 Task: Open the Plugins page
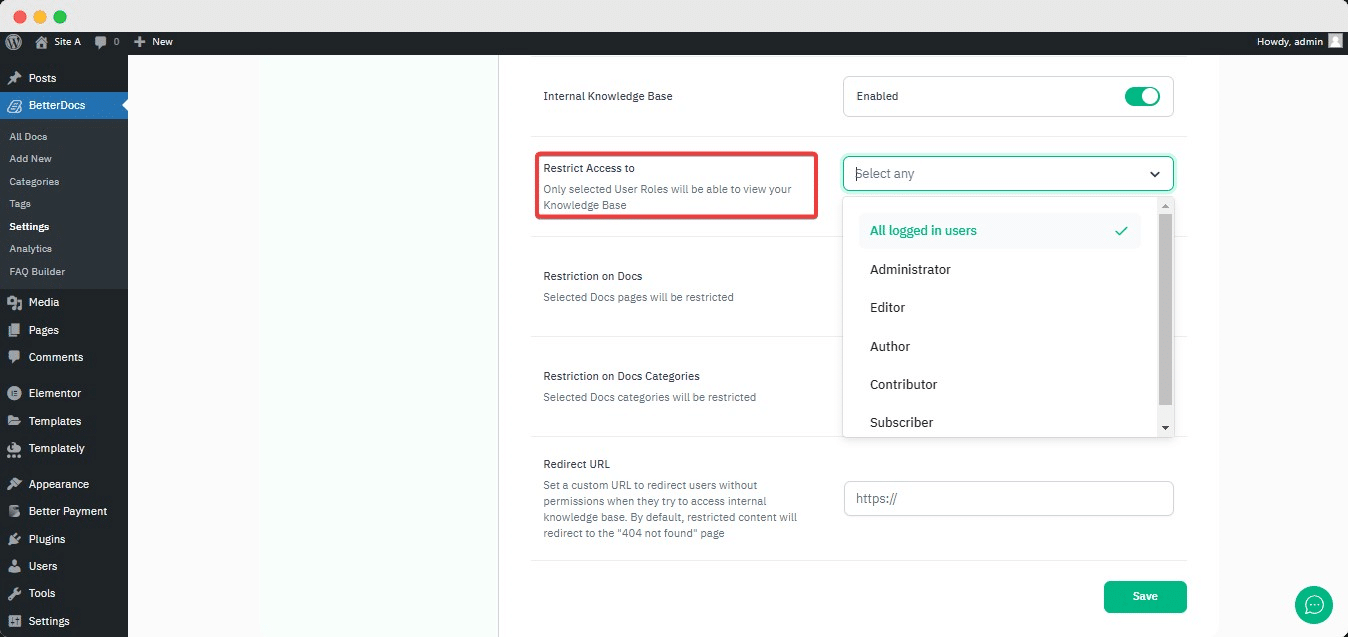pyautogui.click(x=44, y=538)
